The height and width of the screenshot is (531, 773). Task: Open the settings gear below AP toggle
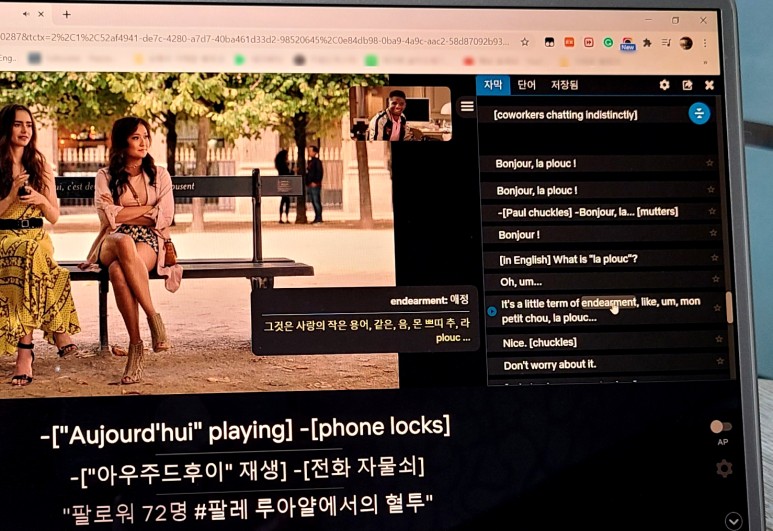coord(724,468)
